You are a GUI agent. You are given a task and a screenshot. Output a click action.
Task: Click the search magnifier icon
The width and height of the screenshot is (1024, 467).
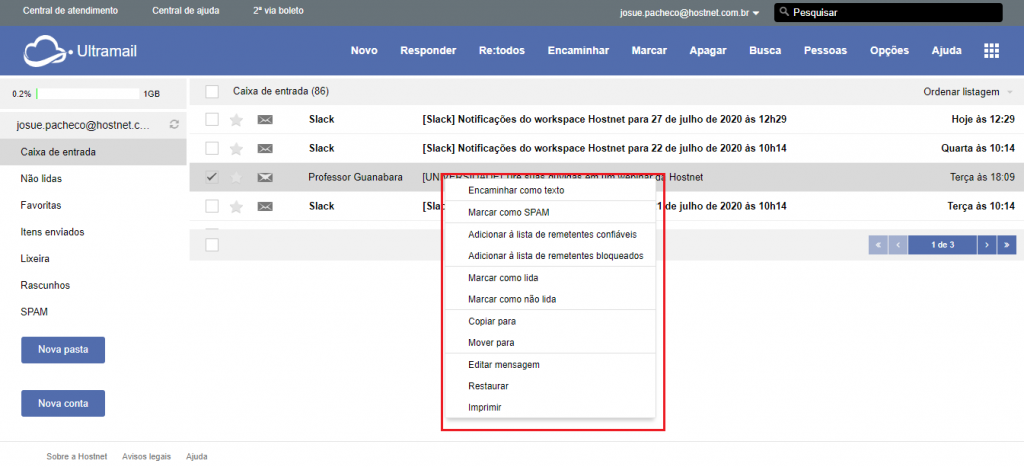[x=785, y=13]
